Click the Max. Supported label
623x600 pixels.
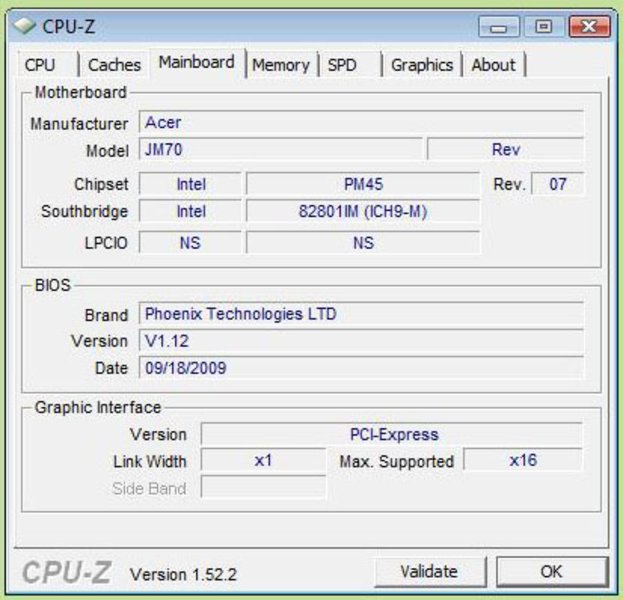(x=397, y=461)
